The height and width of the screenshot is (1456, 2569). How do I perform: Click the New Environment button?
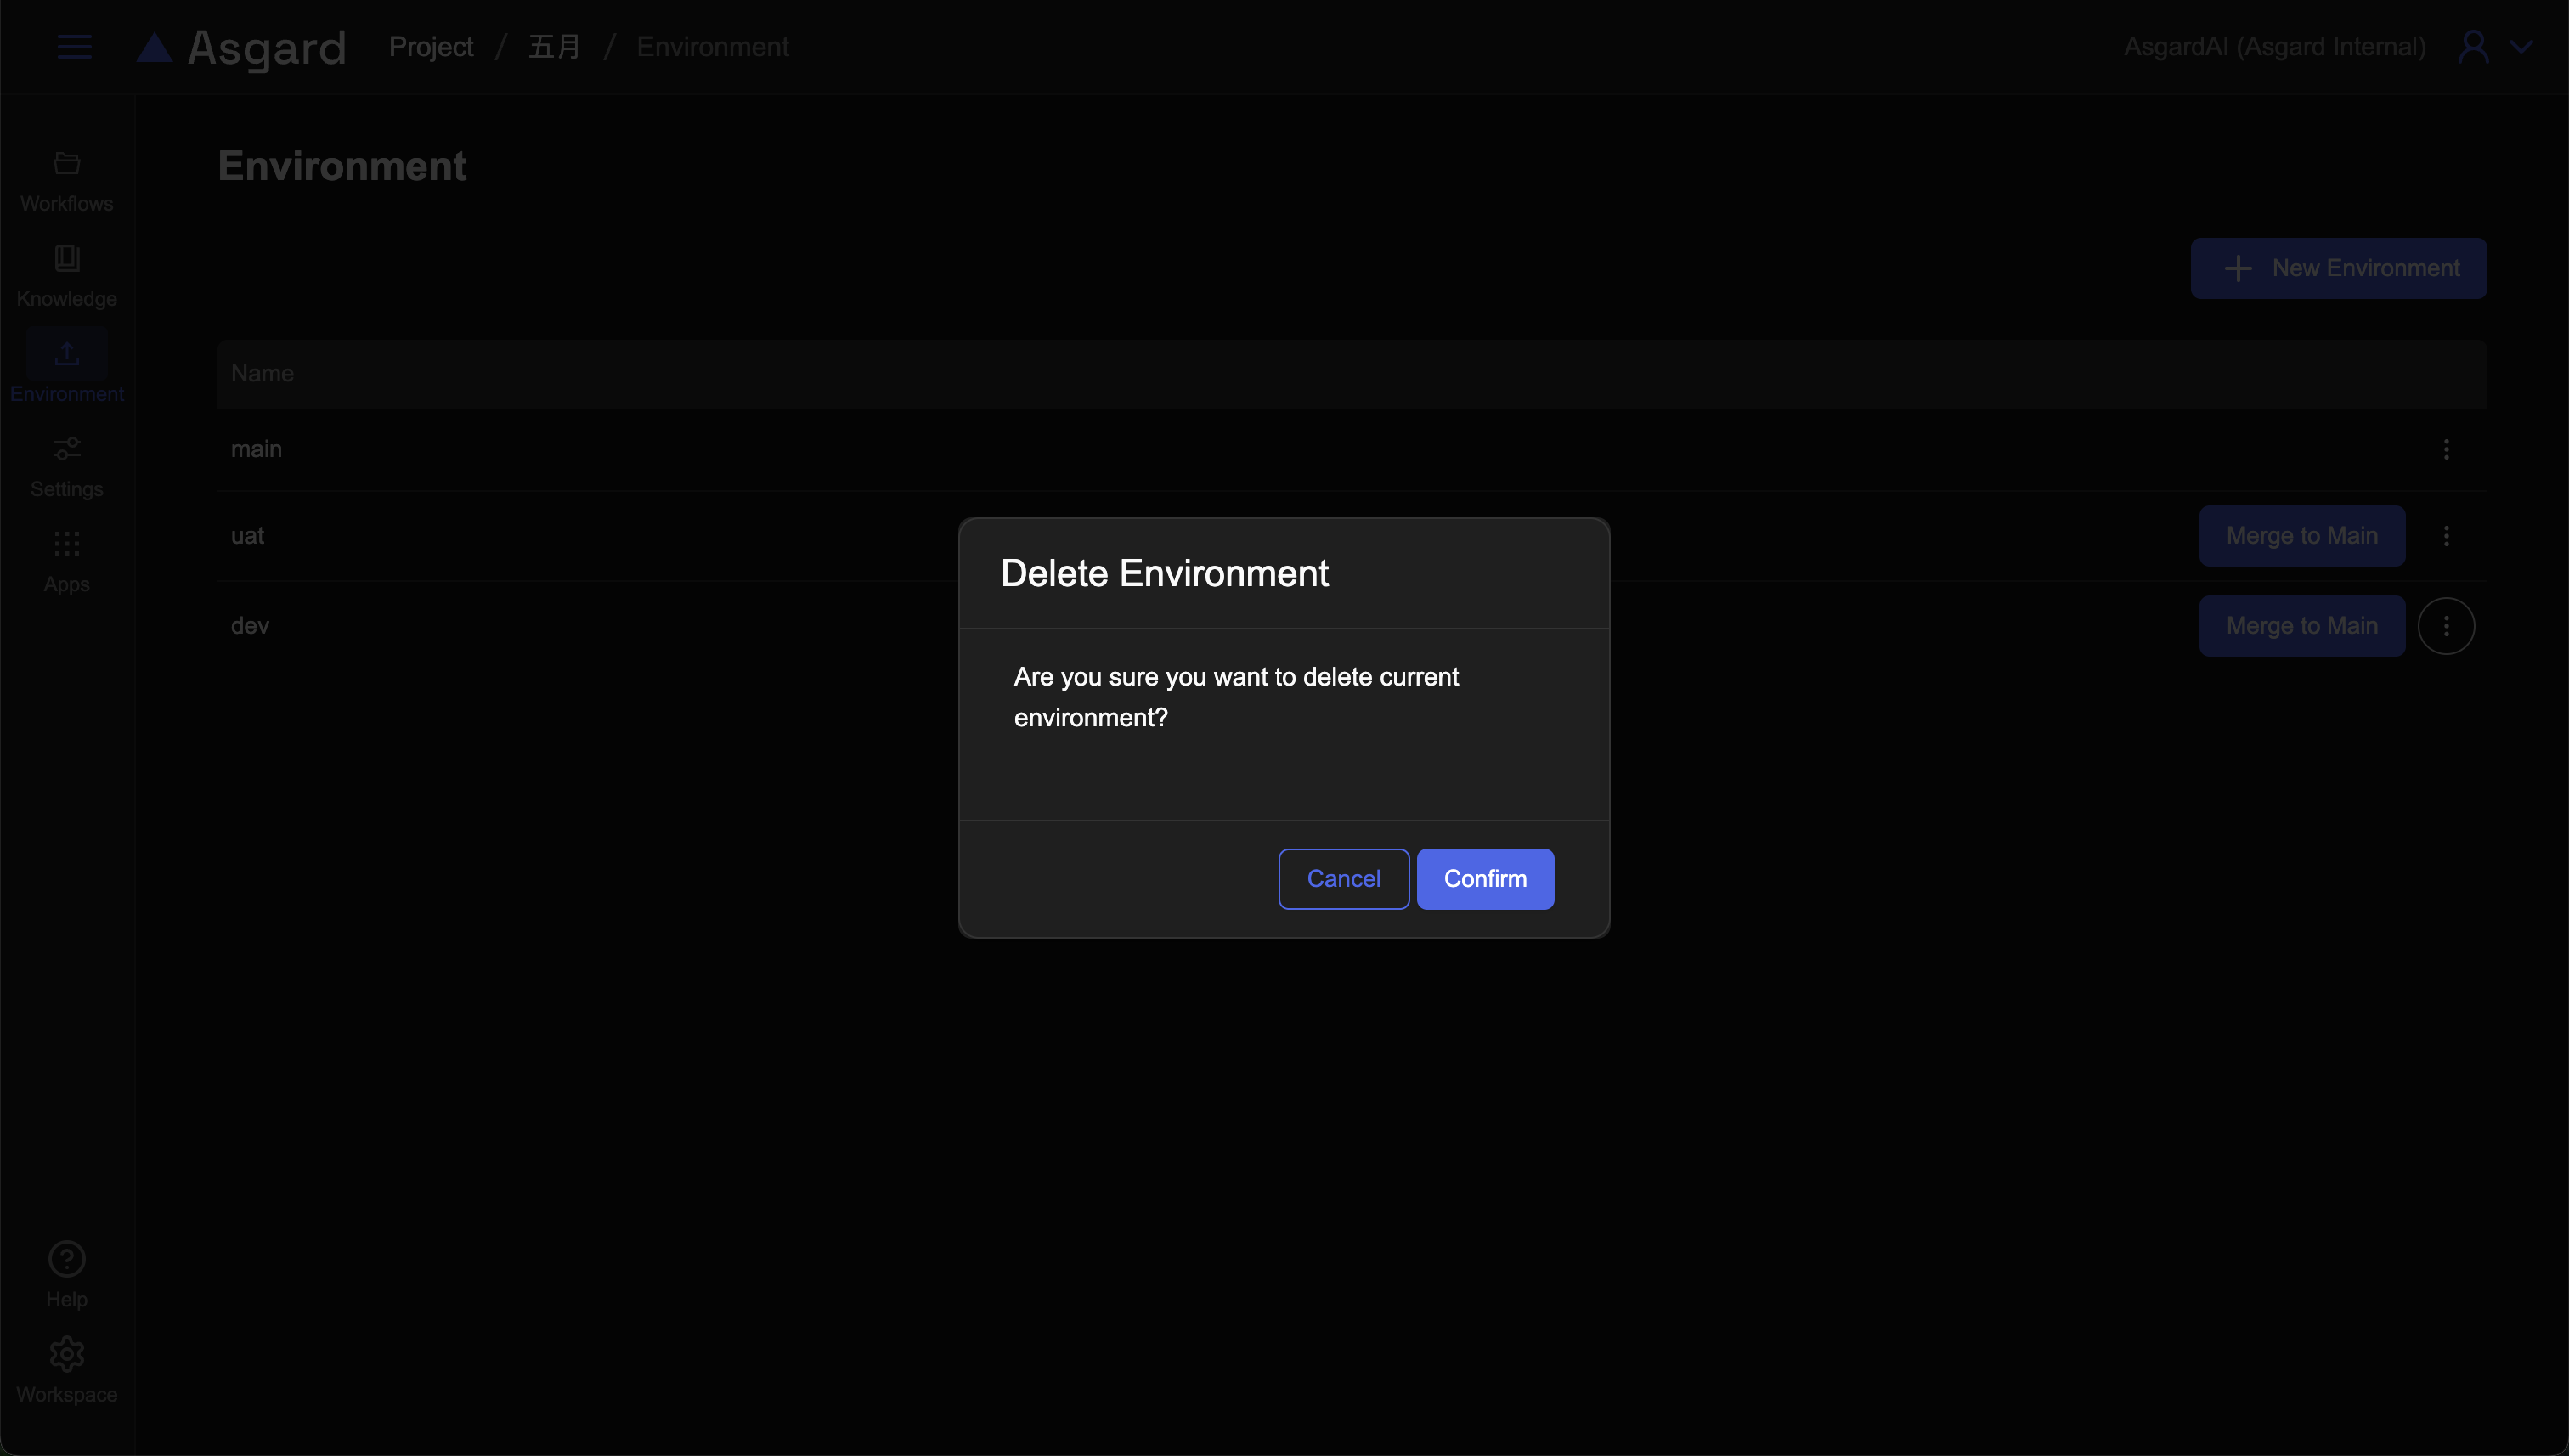2338,268
